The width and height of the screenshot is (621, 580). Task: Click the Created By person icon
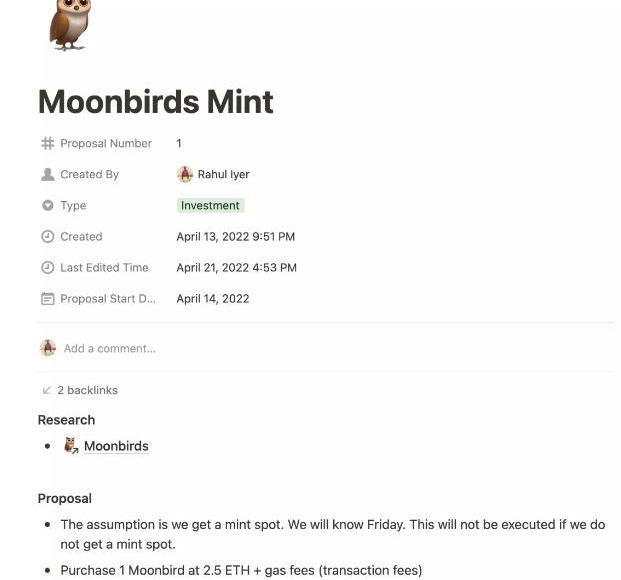(x=48, y=174)
